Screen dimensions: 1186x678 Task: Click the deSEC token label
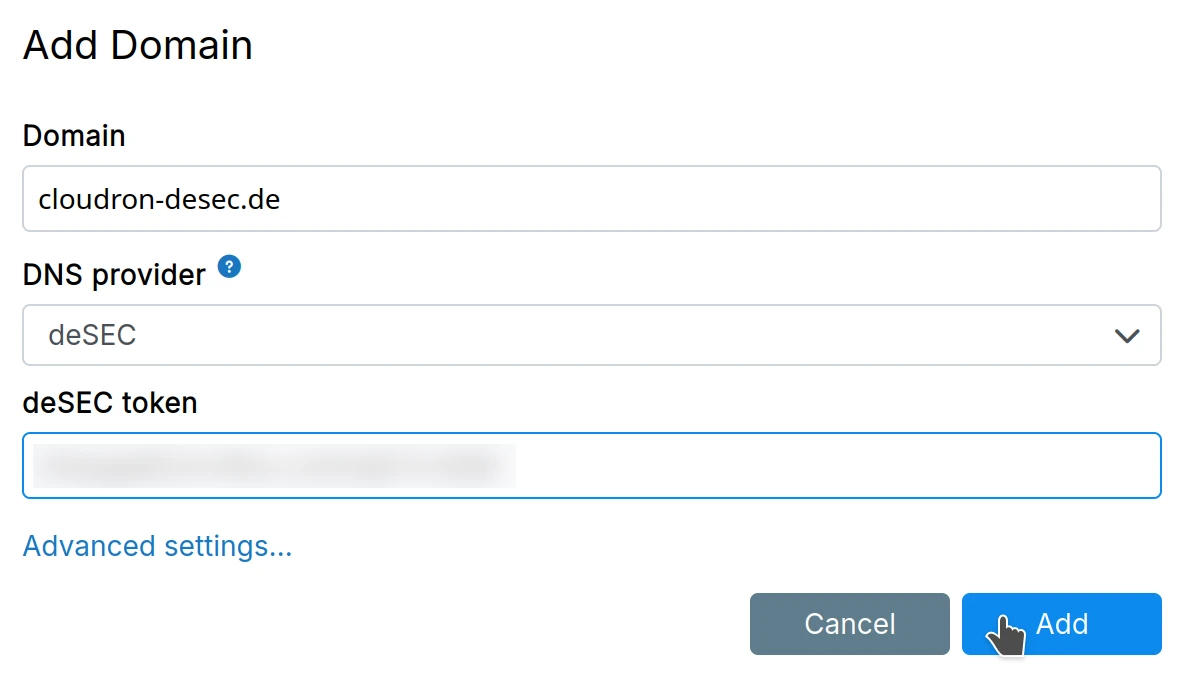click(110, 402)
